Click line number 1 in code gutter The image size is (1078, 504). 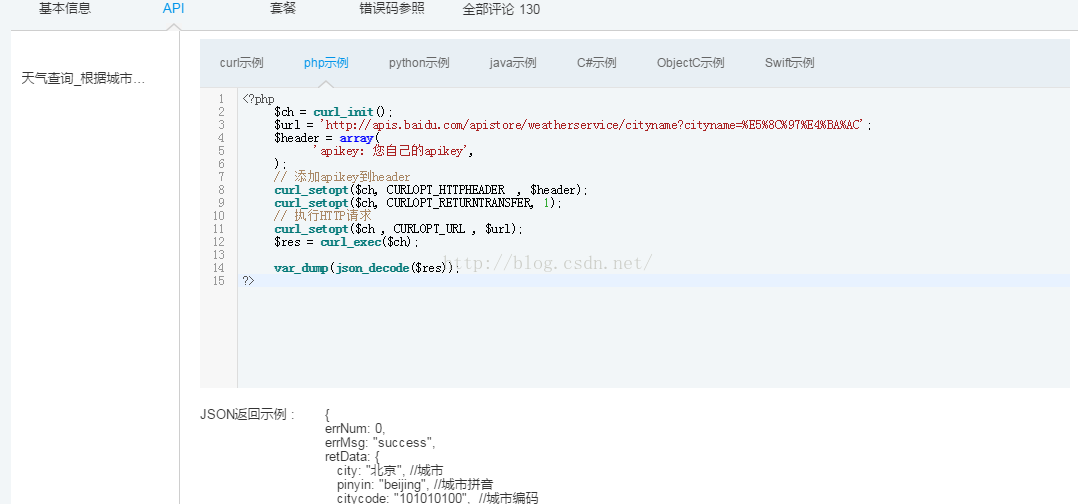click(221, 99)
